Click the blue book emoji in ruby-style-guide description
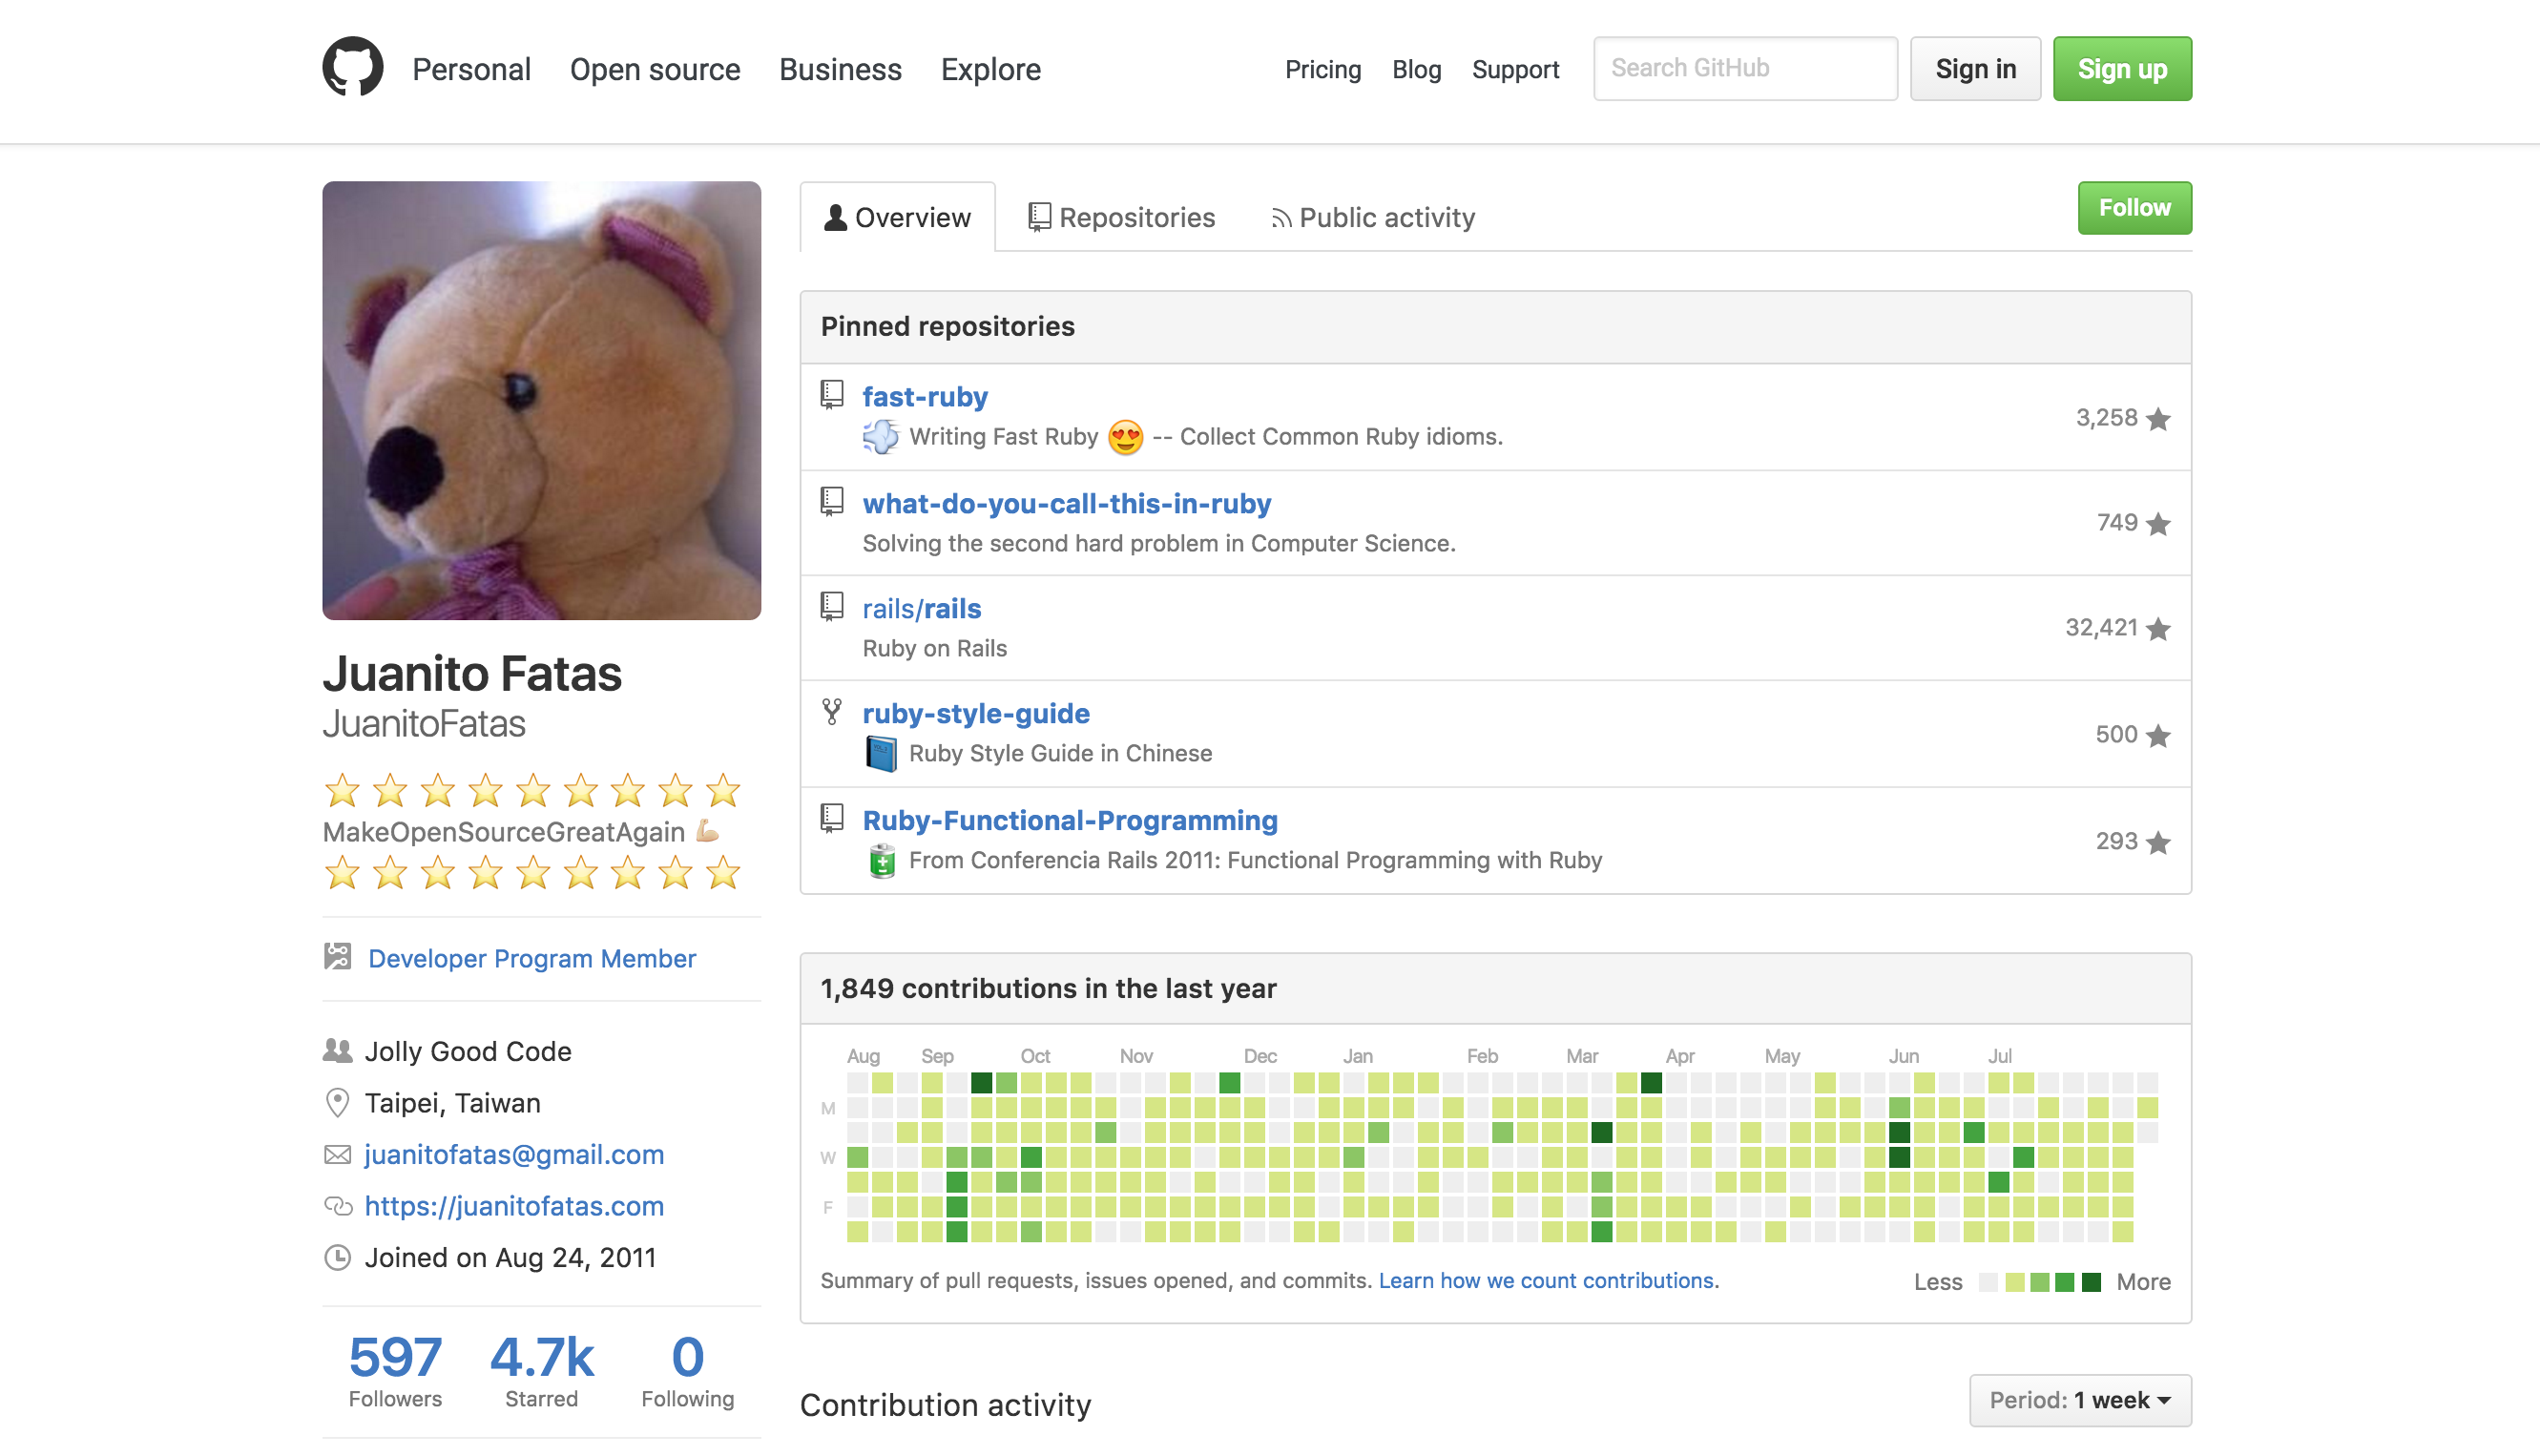The width and height of the screenshot is (2540, 1456). point(881,754)
